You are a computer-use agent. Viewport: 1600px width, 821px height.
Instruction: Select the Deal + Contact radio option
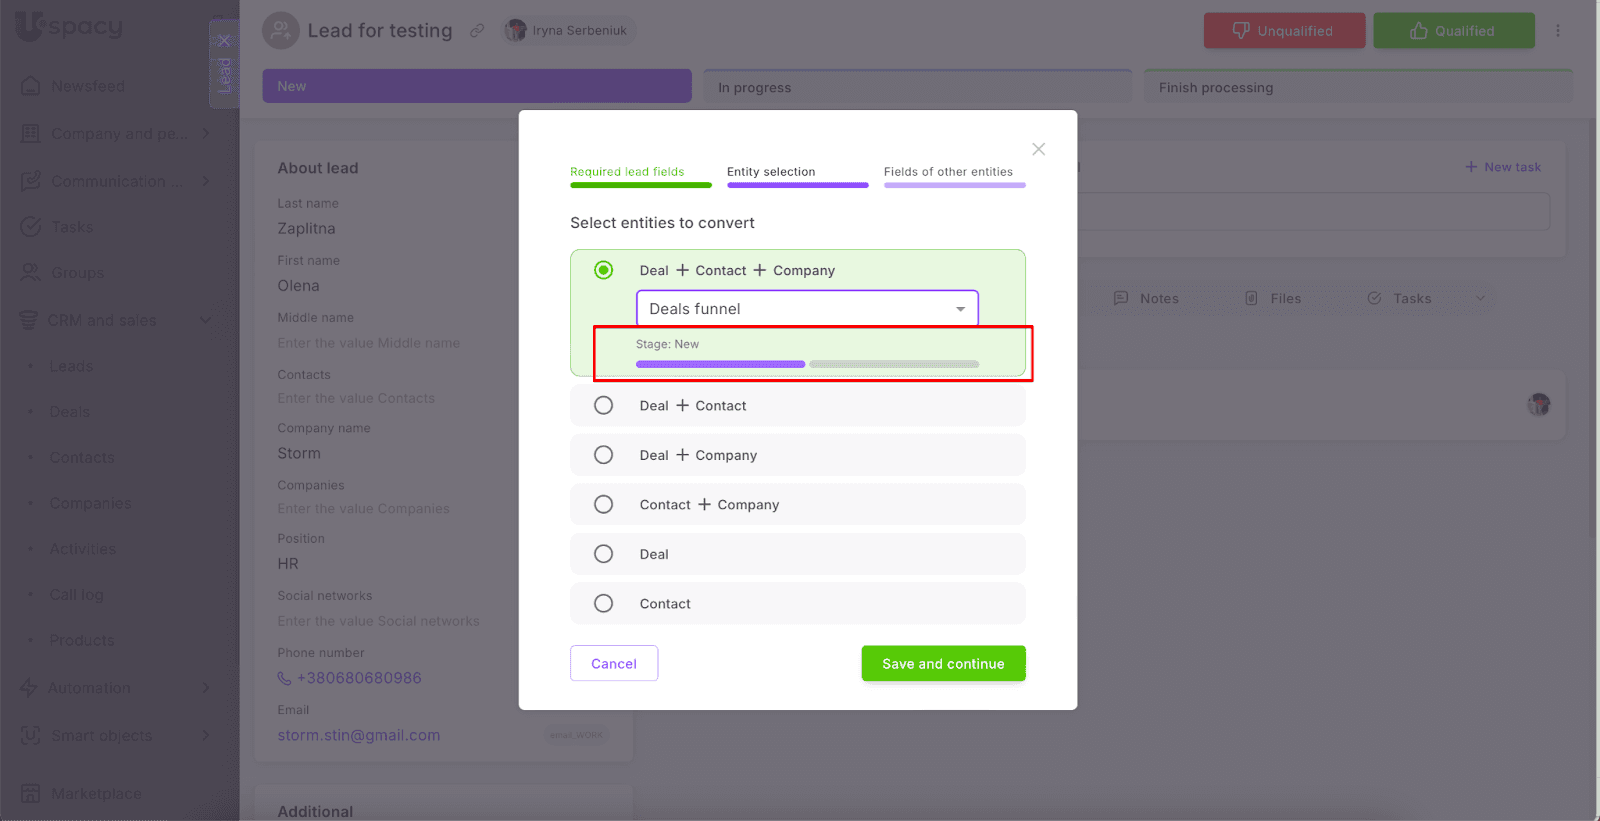click(x=603, y=406)
